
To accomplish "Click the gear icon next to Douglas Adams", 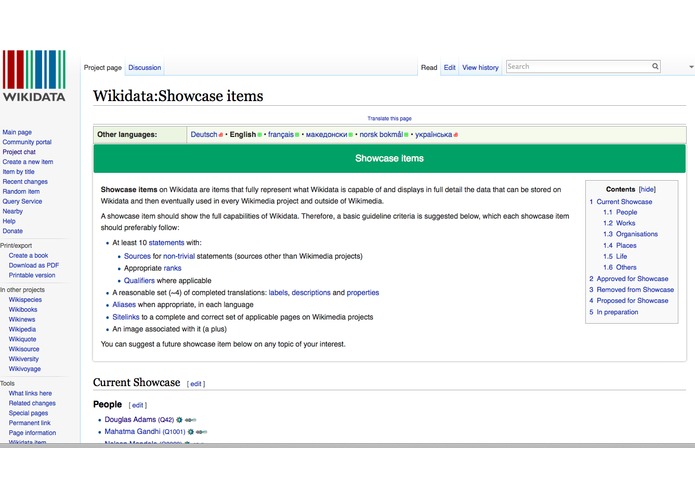I will (180, 420).
